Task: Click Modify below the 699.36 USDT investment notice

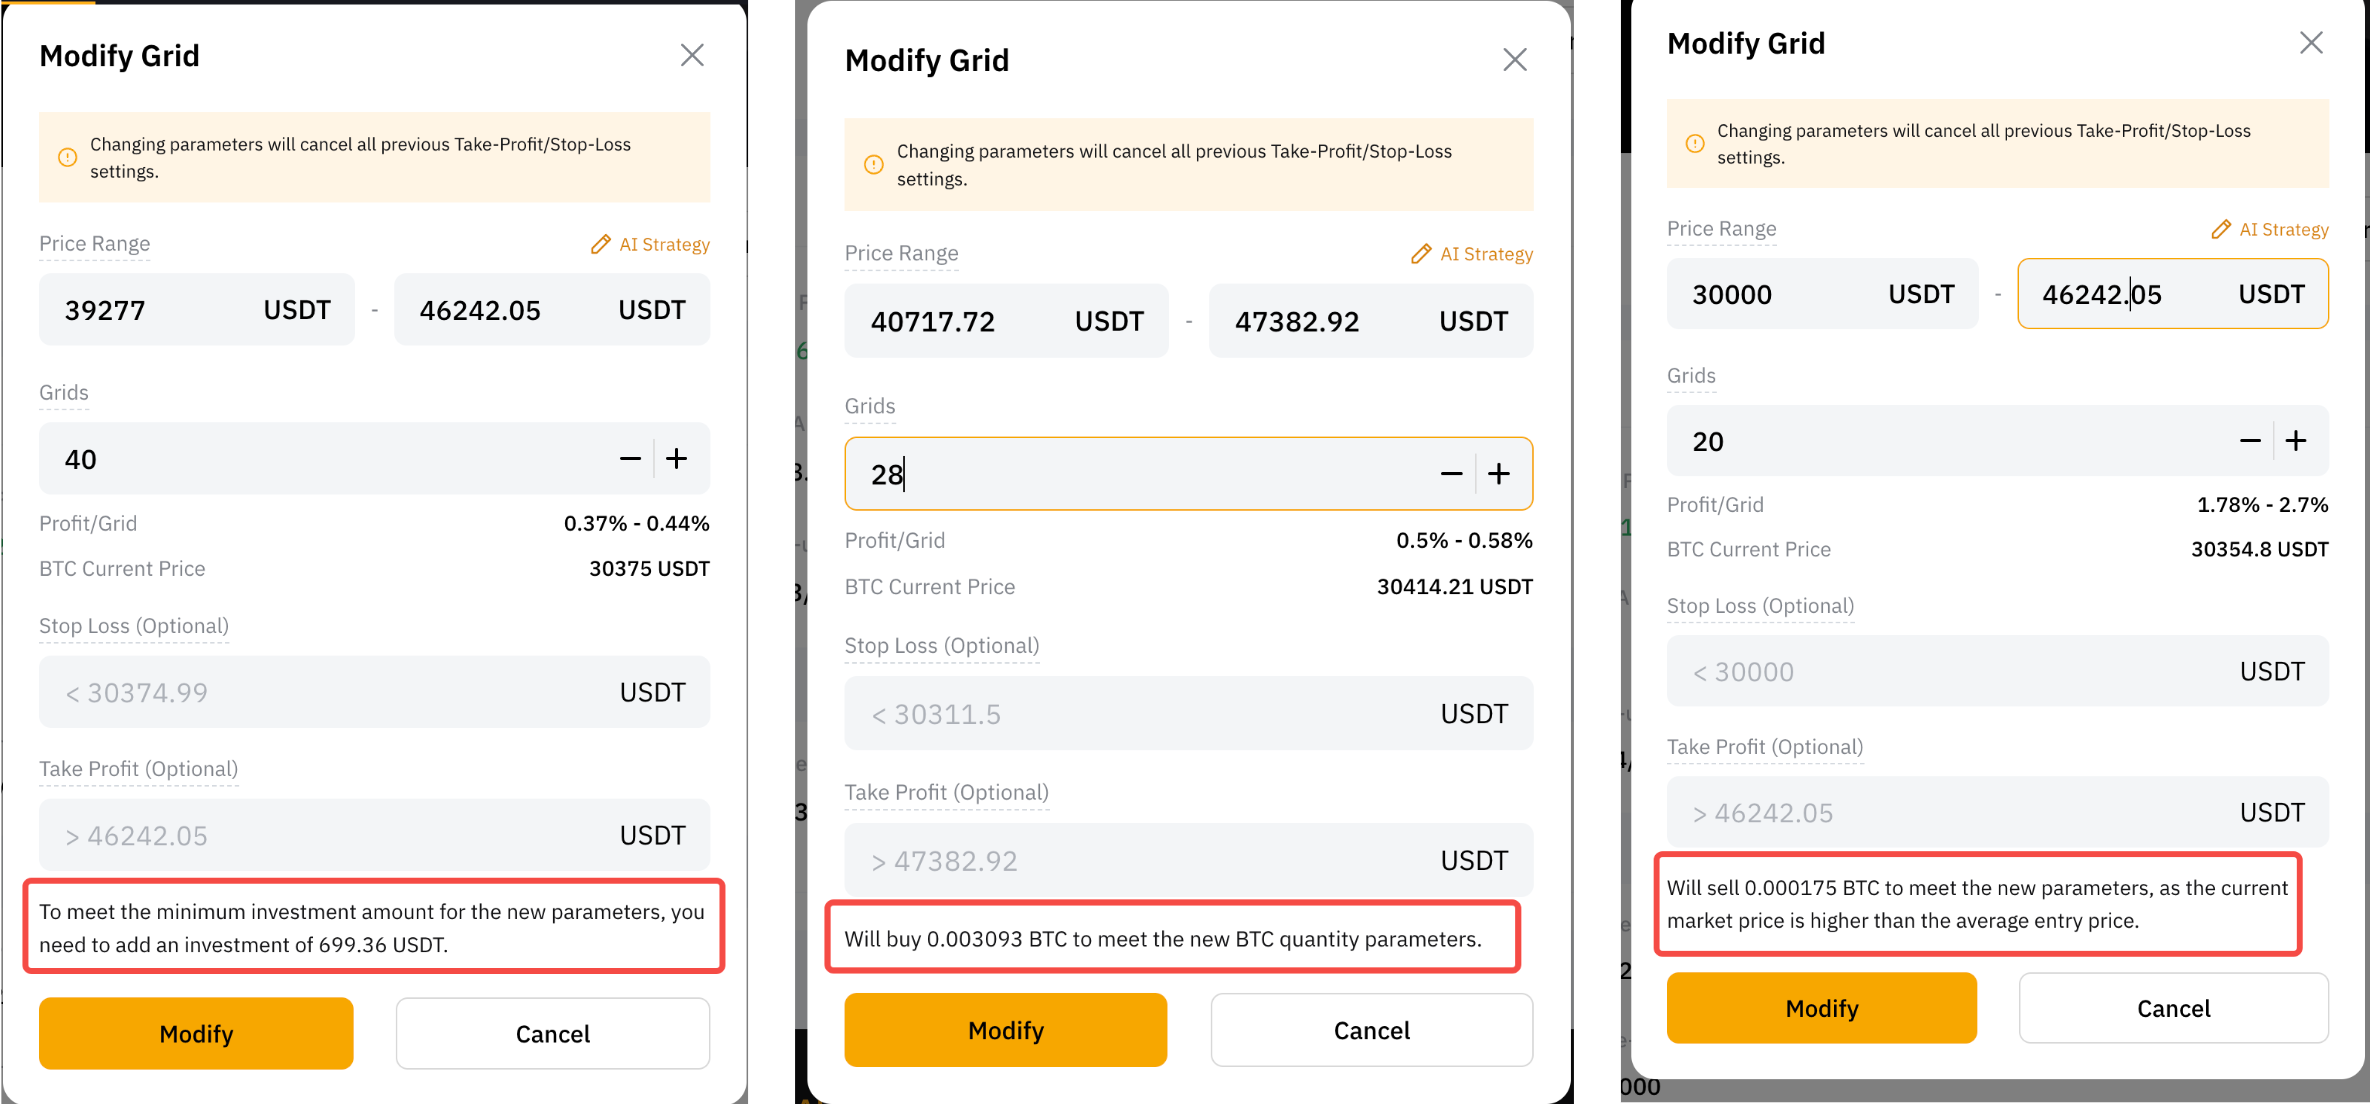Action: tap(196, 1033)
